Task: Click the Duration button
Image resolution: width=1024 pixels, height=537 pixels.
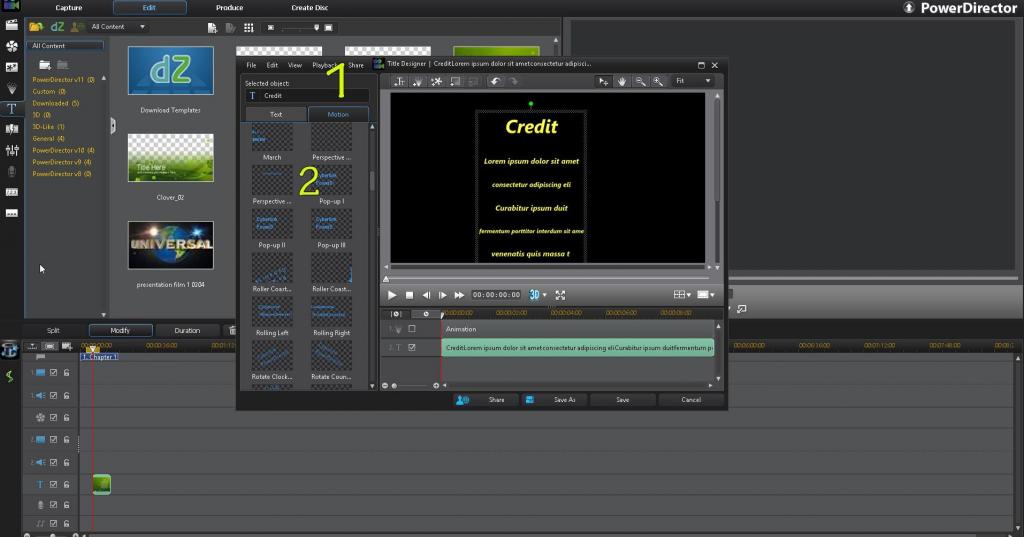Action: (187, 331)
